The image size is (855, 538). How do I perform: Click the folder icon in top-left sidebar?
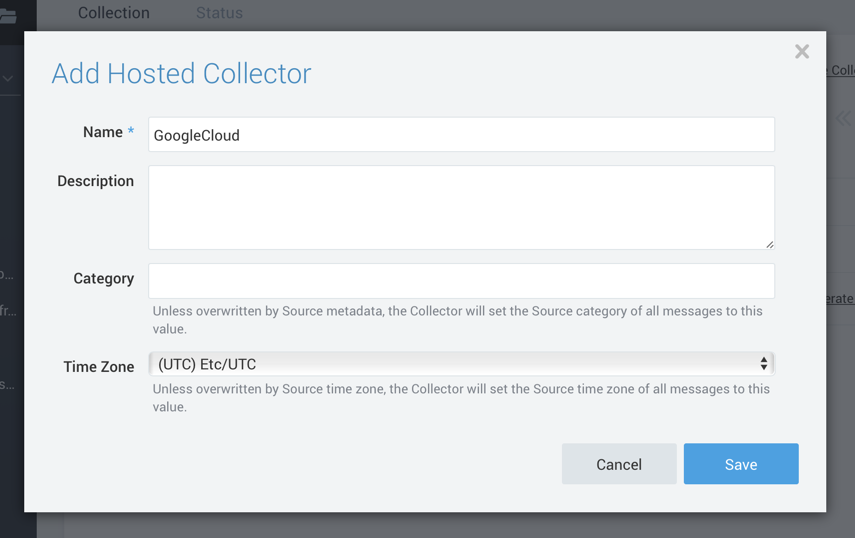click(9, 15)
